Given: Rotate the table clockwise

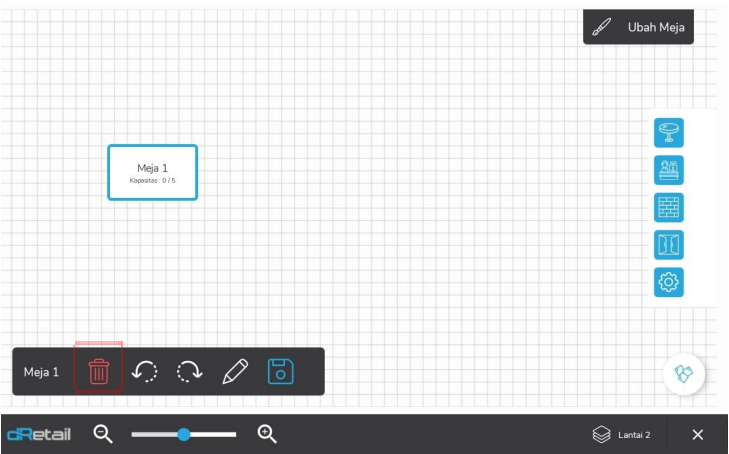Looking at the screenshot, I should tap(189, 371).
